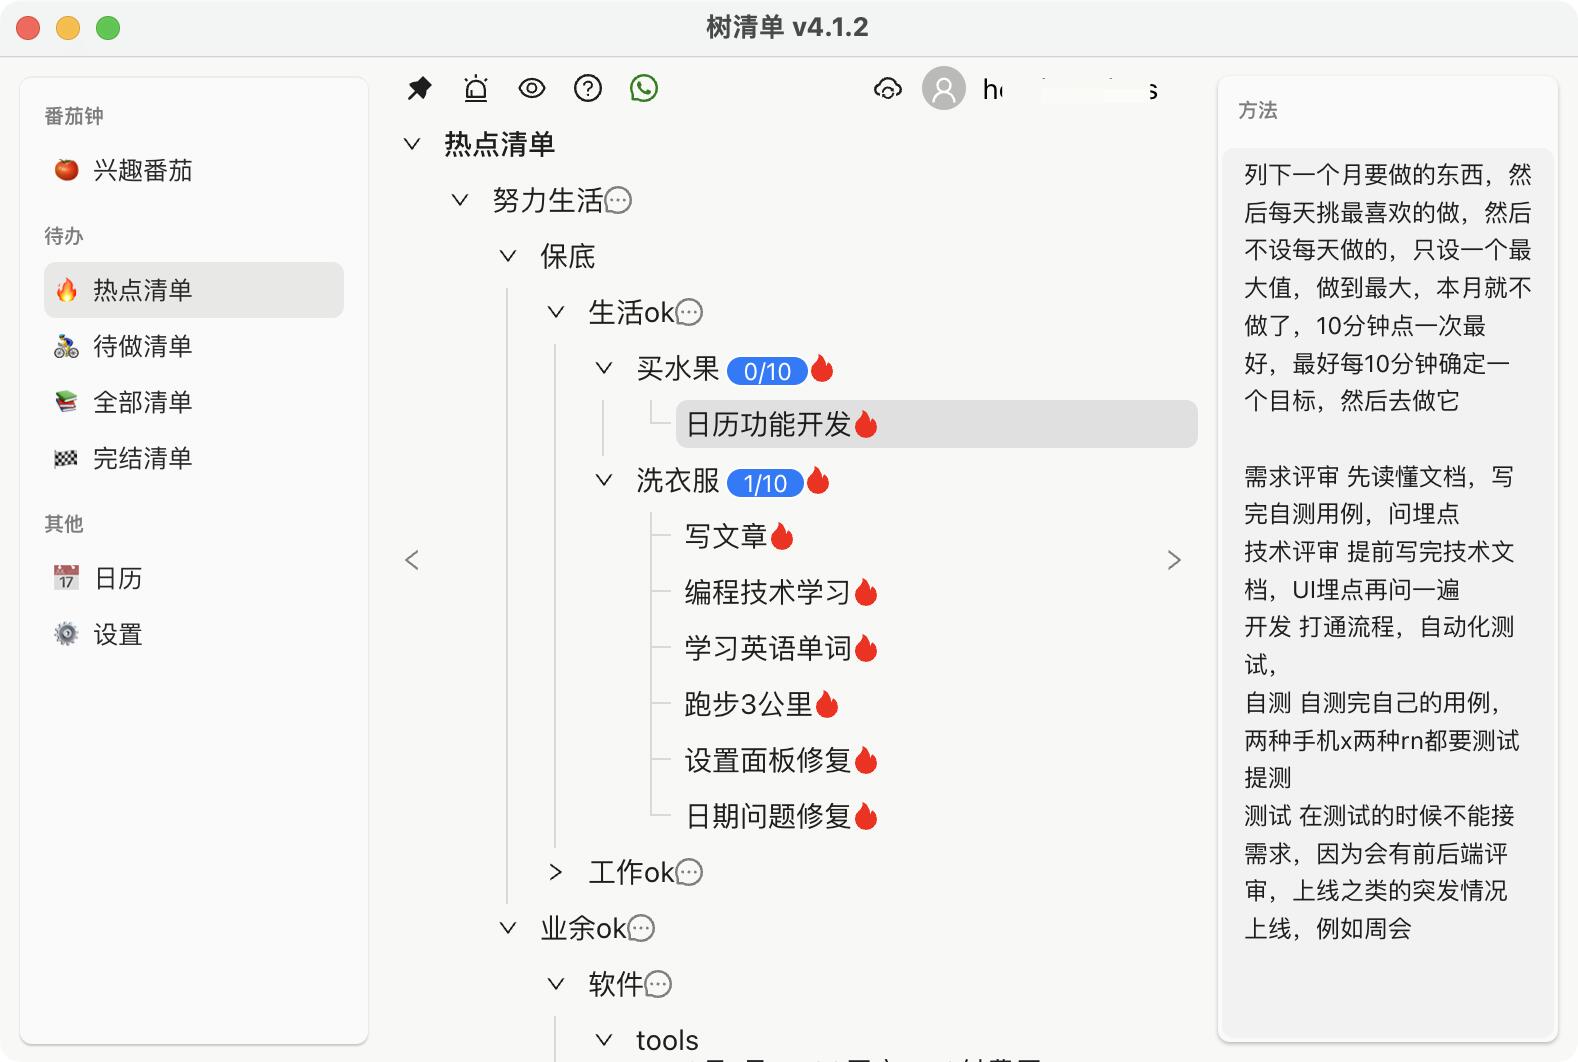Open the help question mark icon
The image size is (1578, 1062).
tap(588, 89)
